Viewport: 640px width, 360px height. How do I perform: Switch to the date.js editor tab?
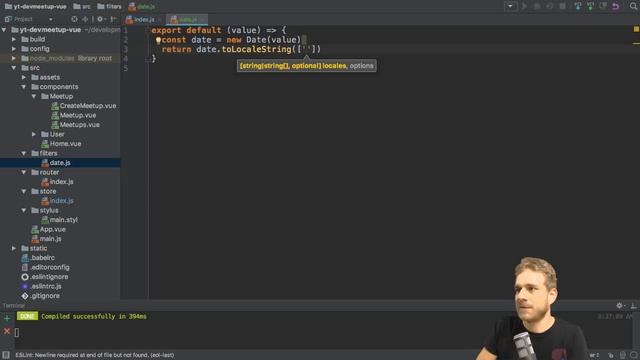188,19
